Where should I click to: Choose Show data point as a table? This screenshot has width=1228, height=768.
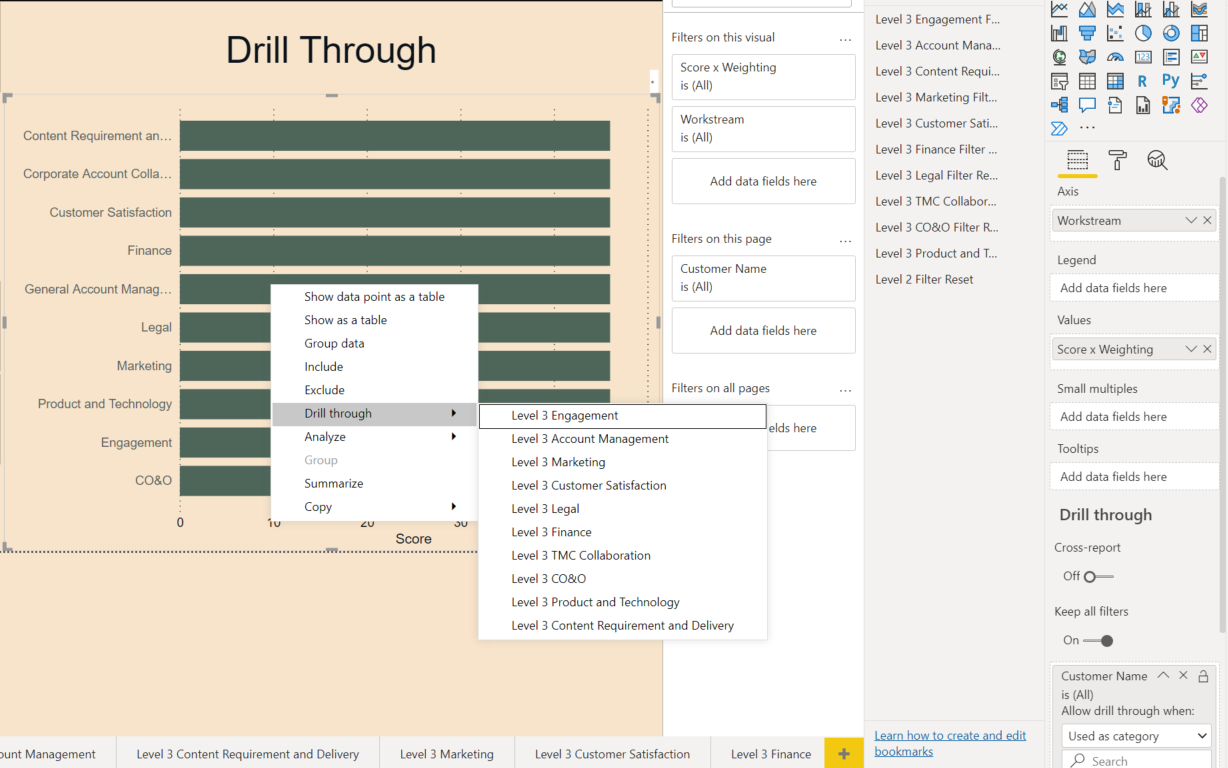point(374,297)
